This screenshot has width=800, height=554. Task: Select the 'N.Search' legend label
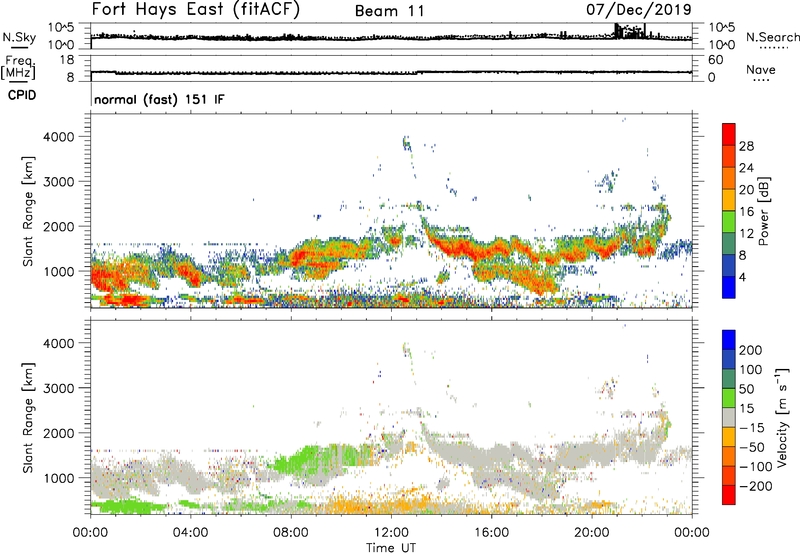click(772, 37)
